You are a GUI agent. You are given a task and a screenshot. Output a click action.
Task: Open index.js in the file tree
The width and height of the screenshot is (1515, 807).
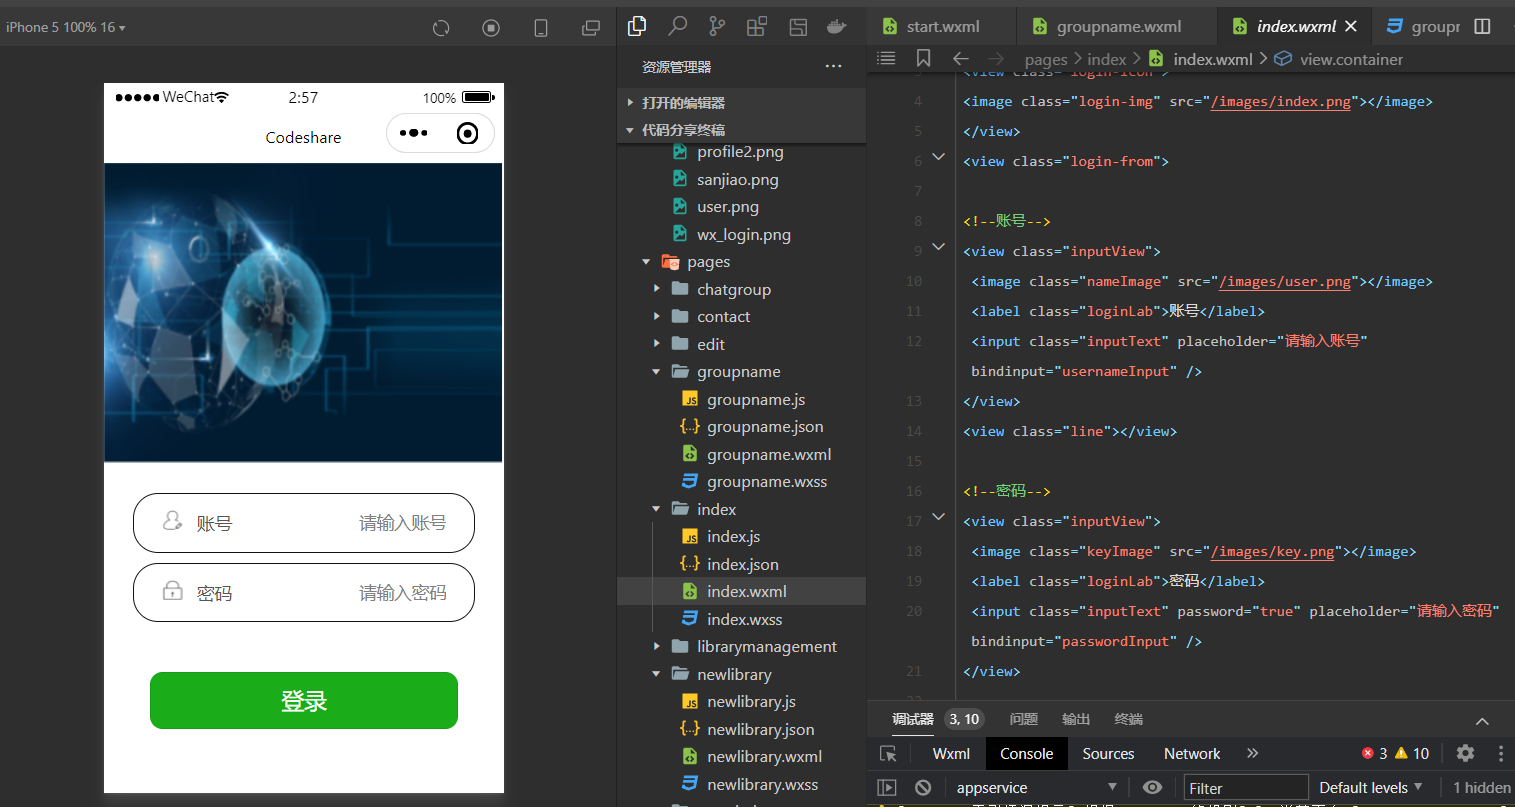[733, 536]
